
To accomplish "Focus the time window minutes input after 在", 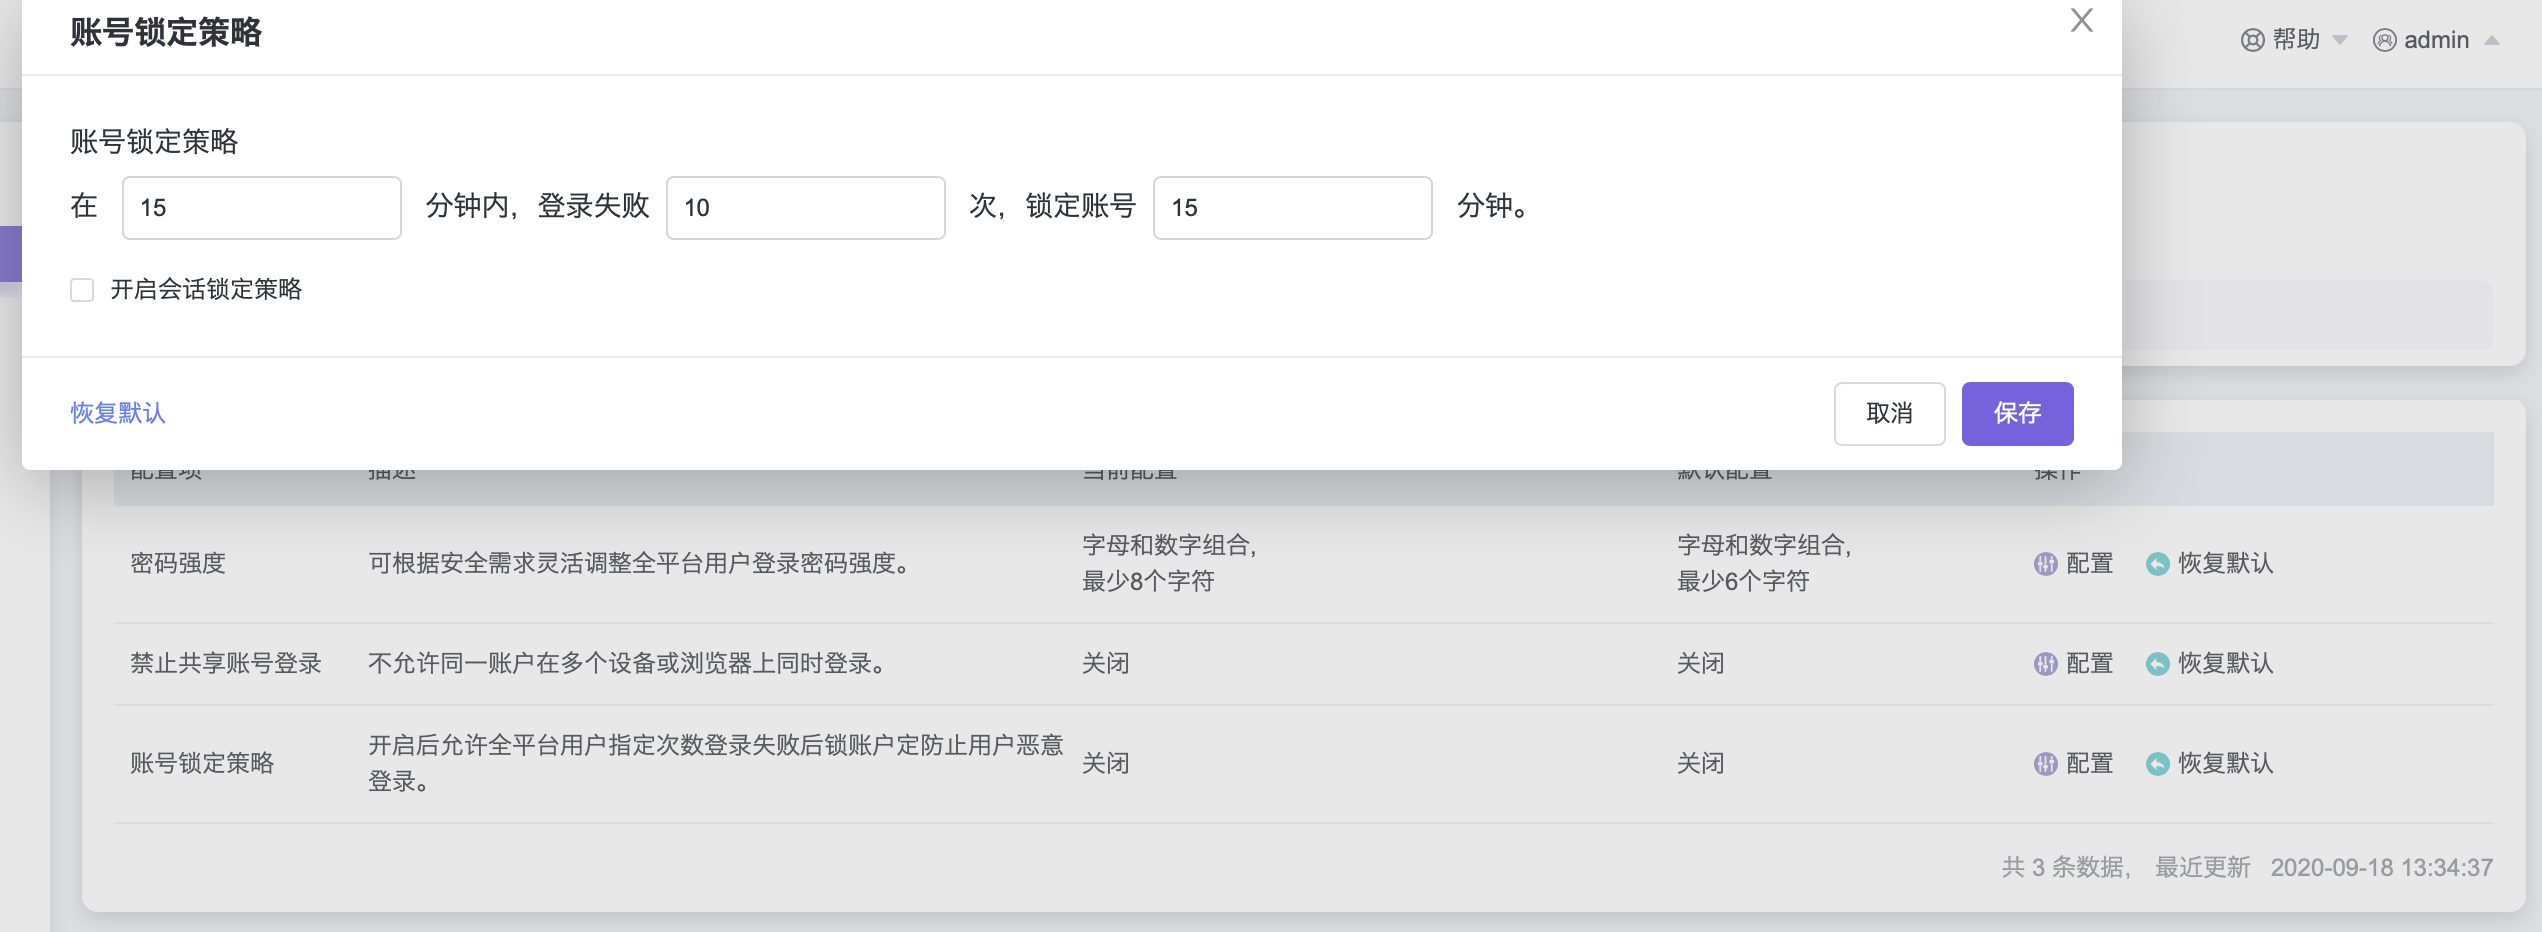I will [x=261, y=208].
